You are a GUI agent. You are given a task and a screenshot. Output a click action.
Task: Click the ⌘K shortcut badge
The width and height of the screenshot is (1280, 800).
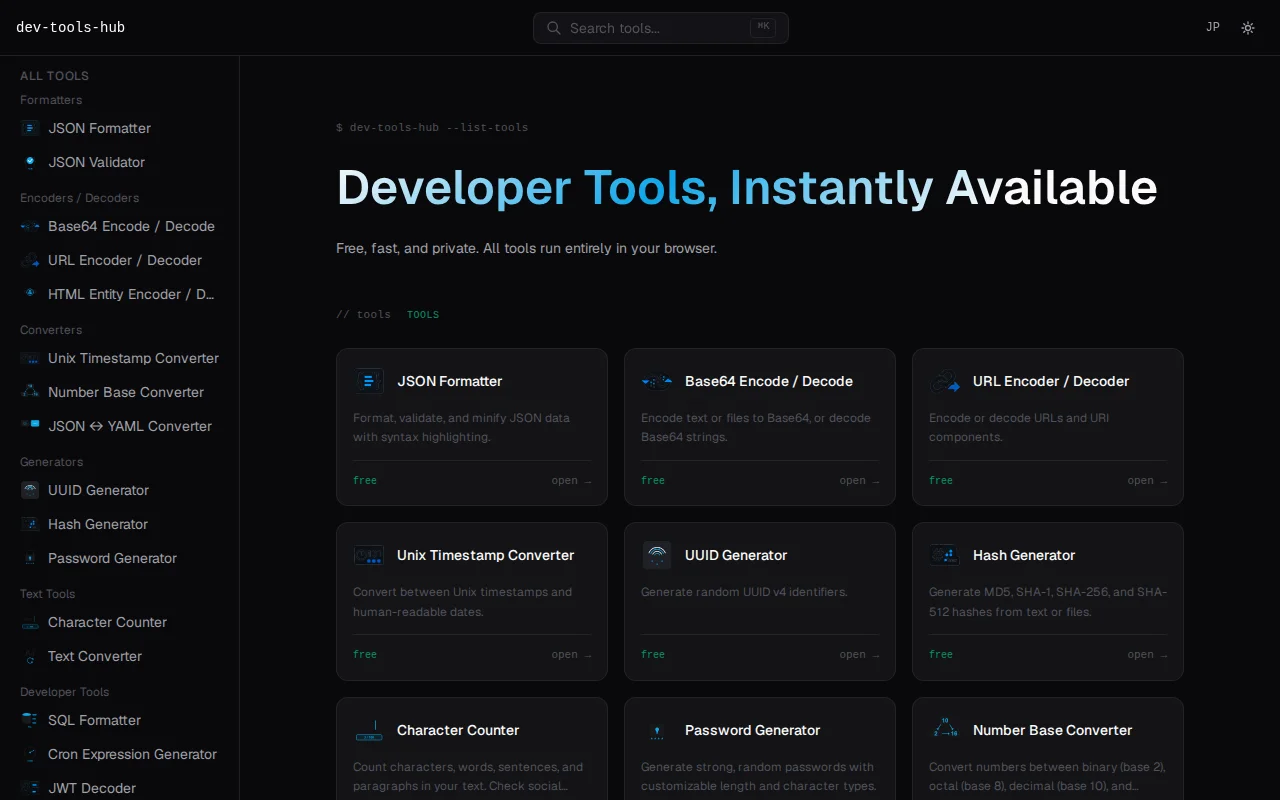[763, 27]
